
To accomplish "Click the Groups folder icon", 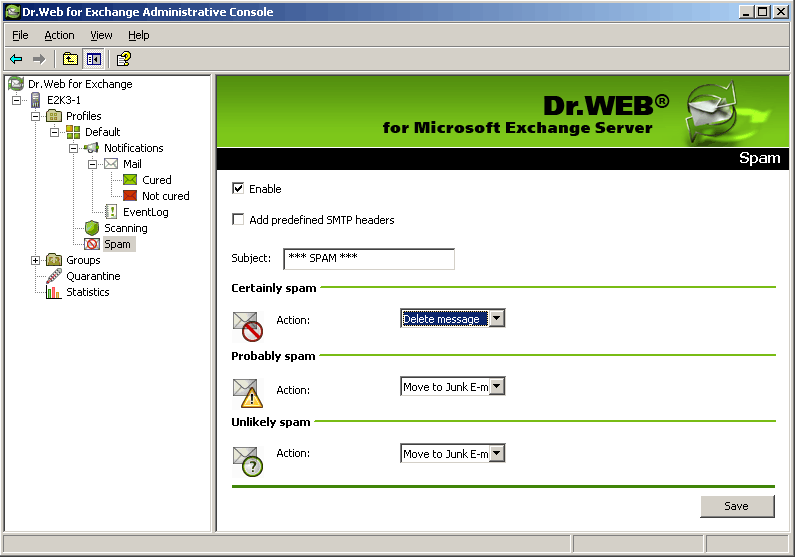I will pos(54,260).
